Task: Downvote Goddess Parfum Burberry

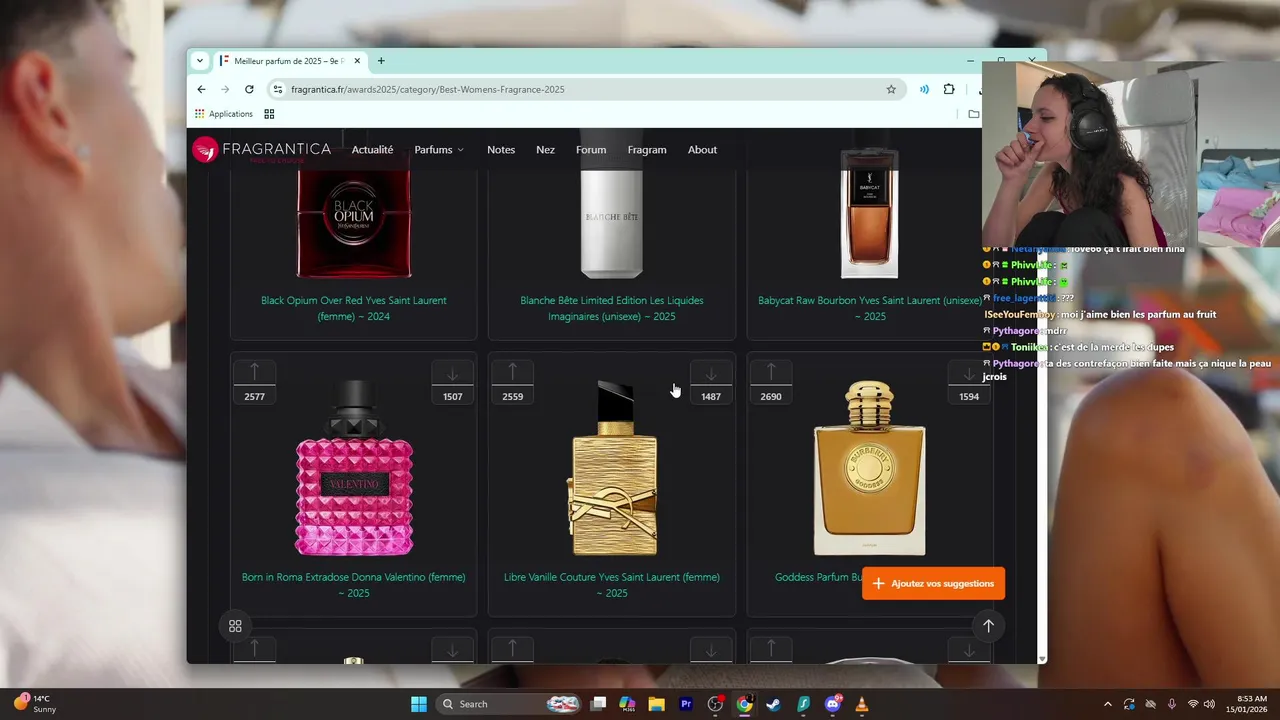Action: [x=968, y=372]
